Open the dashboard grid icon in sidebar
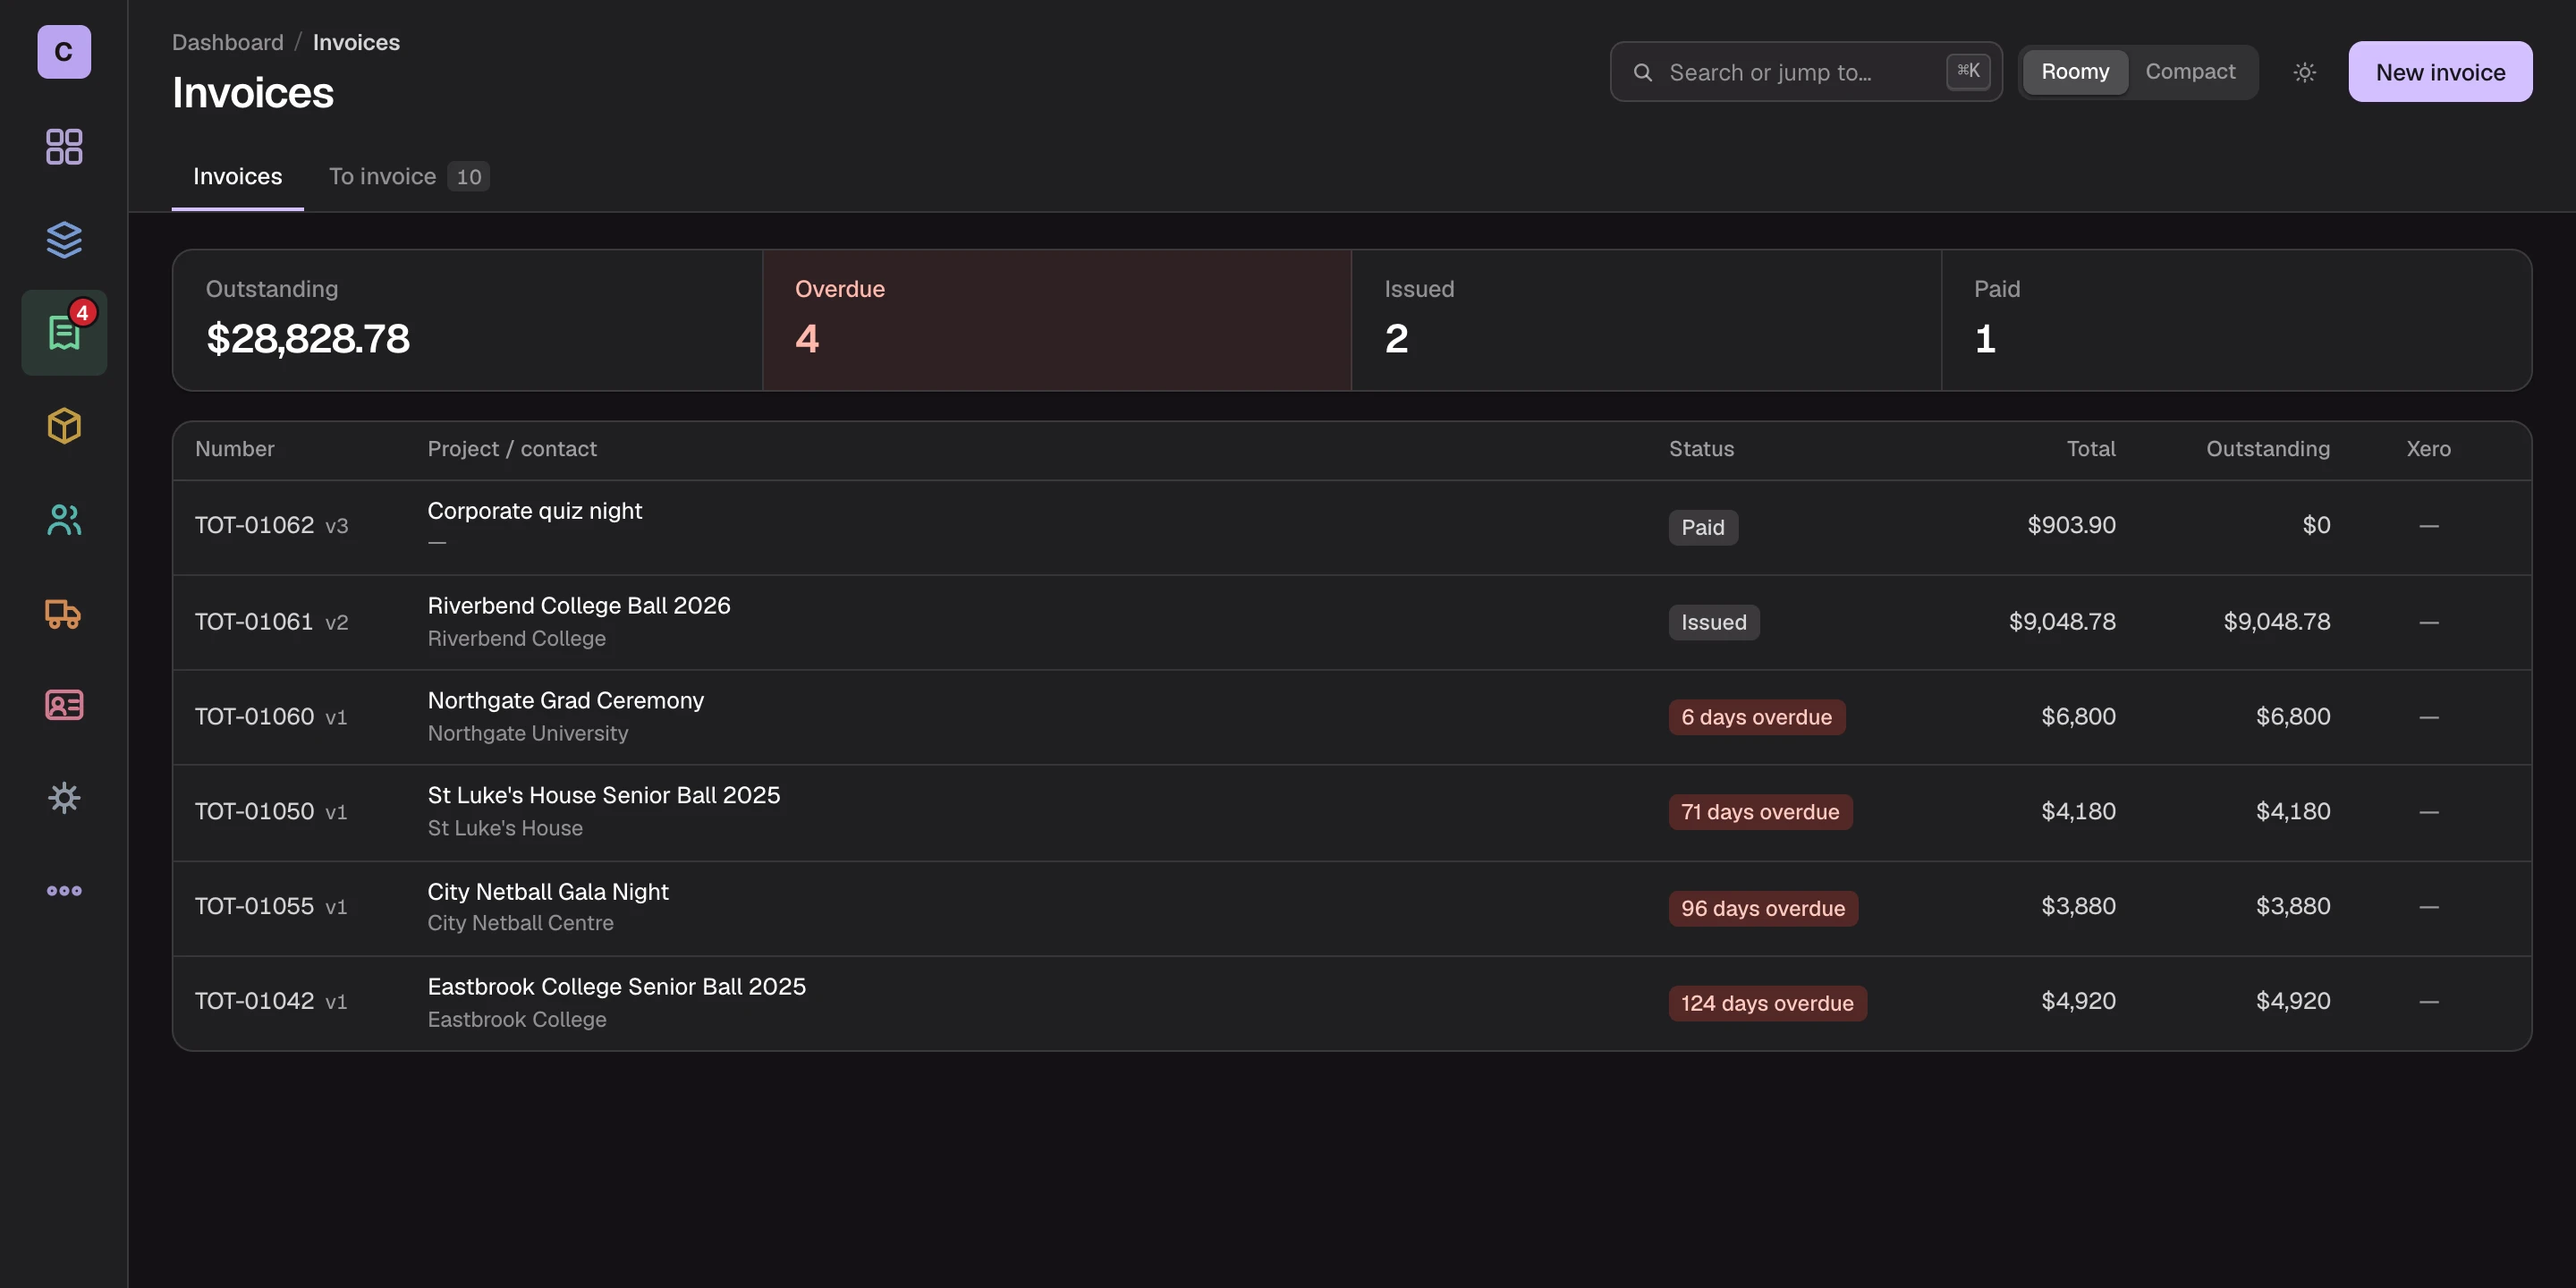2576x1288 pixels. 64,146
